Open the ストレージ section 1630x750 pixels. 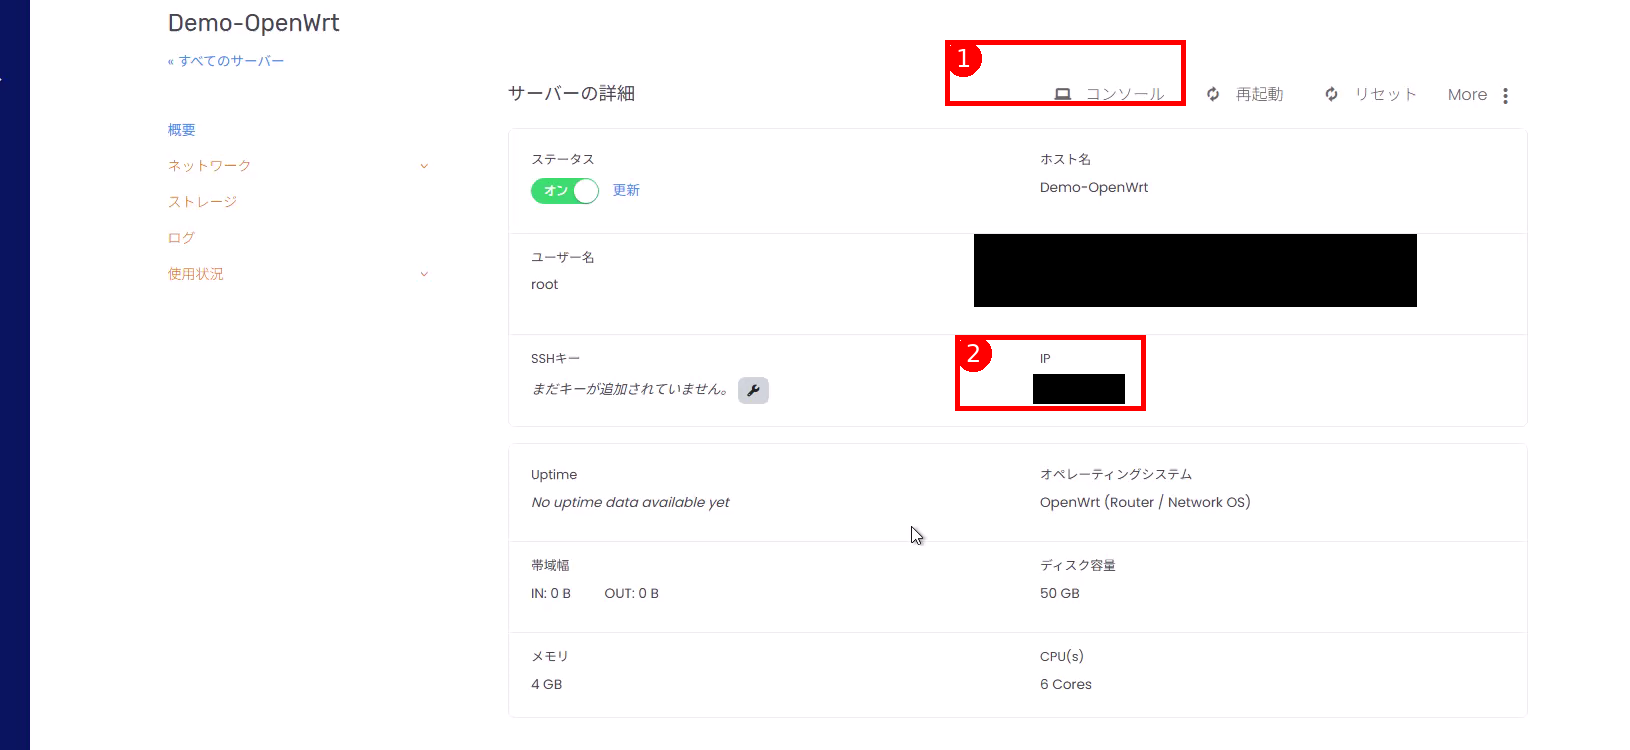click(x=202, y=202)
